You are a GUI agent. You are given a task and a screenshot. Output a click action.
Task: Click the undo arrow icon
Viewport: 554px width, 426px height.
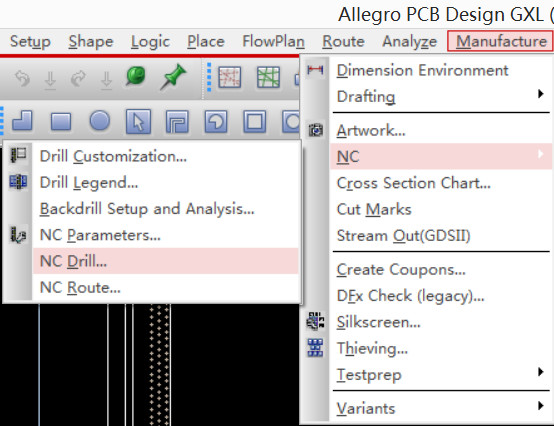(x=23, y=78)
